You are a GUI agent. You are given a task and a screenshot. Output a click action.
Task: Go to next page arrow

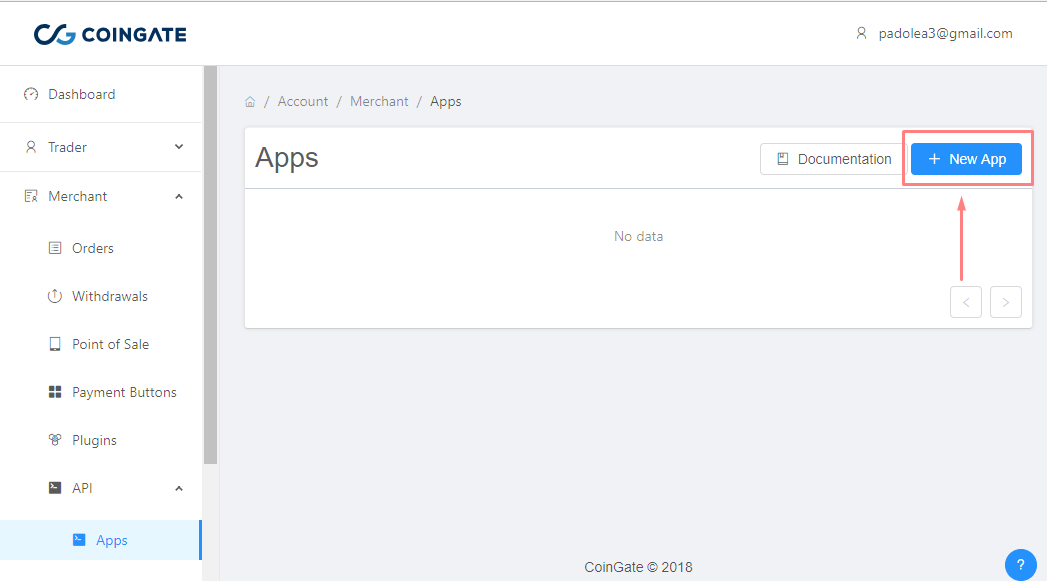click(x=1006, y=302)
